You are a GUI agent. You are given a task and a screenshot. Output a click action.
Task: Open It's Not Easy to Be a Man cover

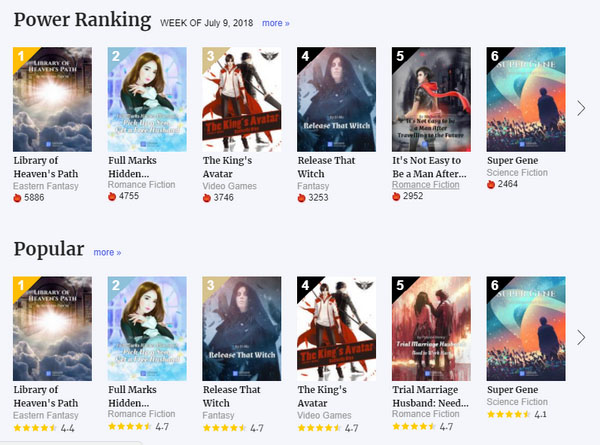[x=431, y=99]
